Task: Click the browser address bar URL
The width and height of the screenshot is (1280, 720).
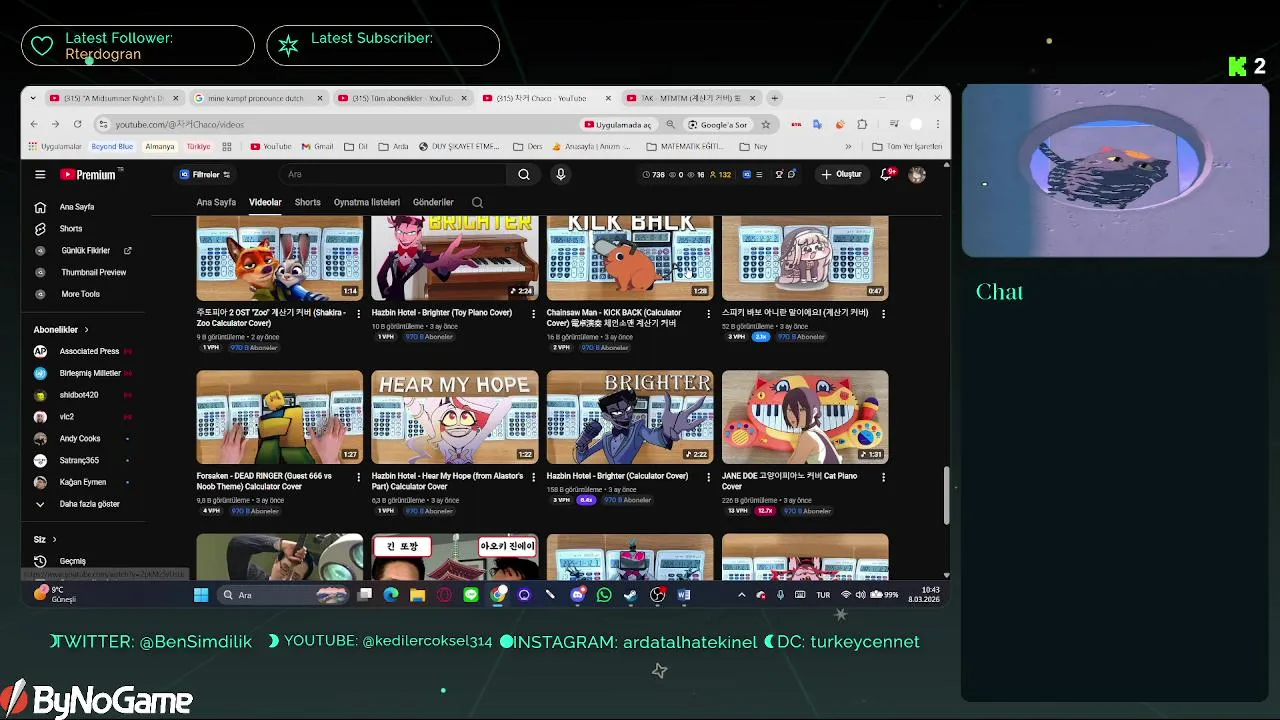Action: 179,124
